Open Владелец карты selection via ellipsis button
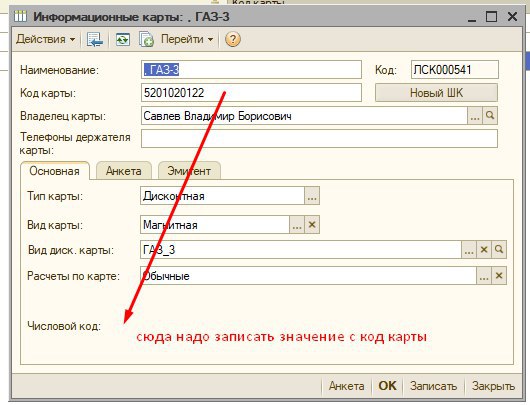 pos(475,116)
